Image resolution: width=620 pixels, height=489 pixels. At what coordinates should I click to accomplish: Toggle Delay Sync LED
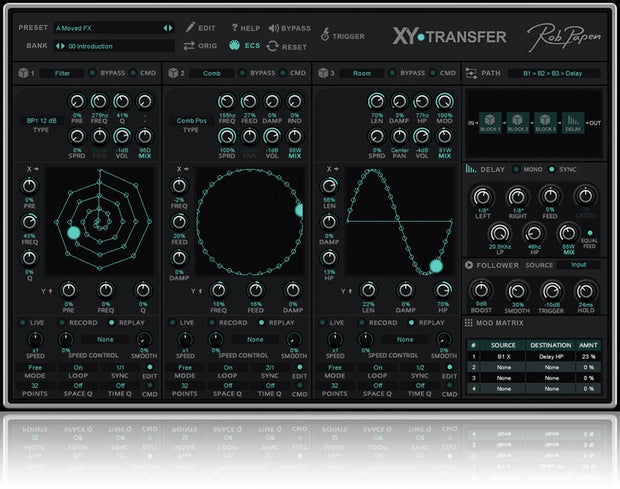[x=552, y=169]
